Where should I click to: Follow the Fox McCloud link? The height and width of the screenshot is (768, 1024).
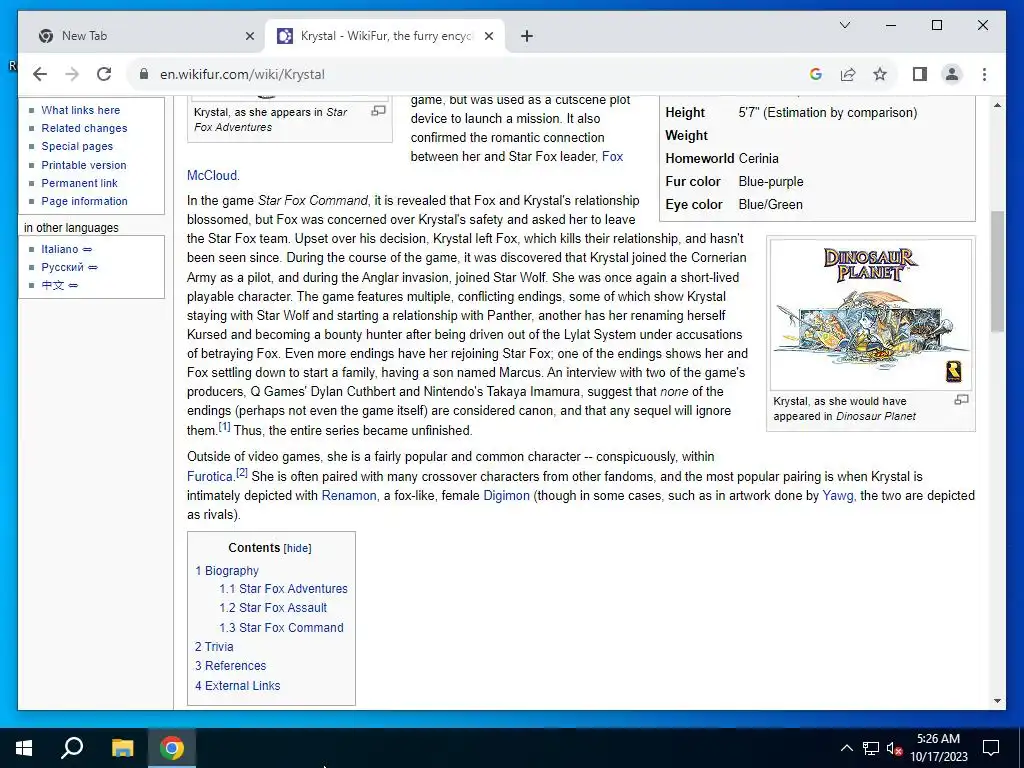click(x=613, y=157)
